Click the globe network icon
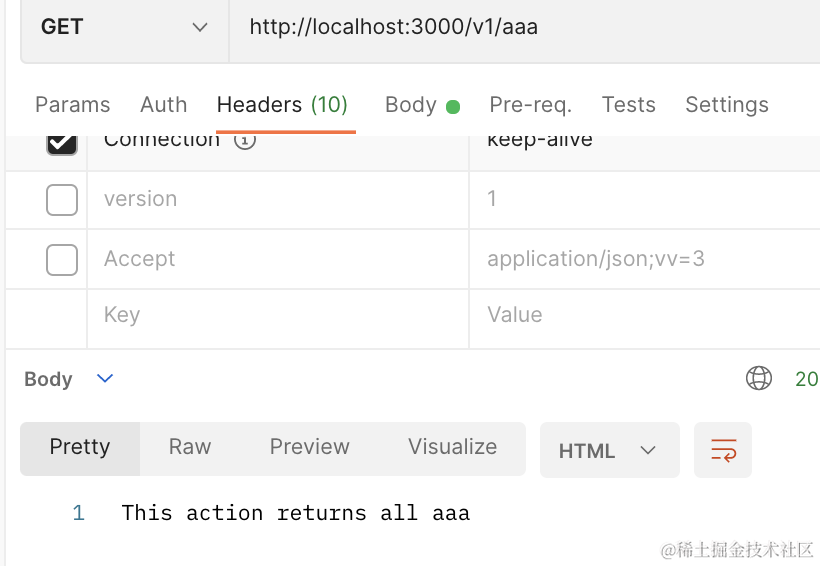 759,378
